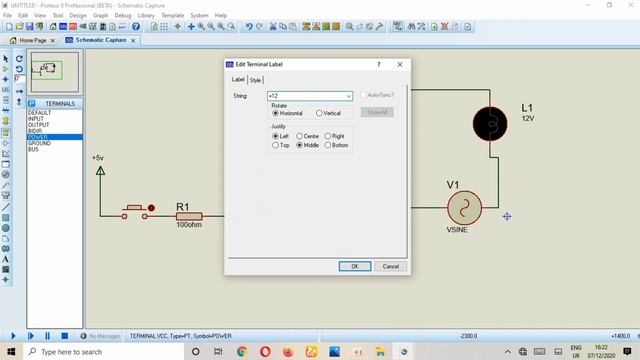Image resolution: width=640 pixels, height=360 pixels.
Task: Click the Save Project floppy icon
Action: click(29, 27)
